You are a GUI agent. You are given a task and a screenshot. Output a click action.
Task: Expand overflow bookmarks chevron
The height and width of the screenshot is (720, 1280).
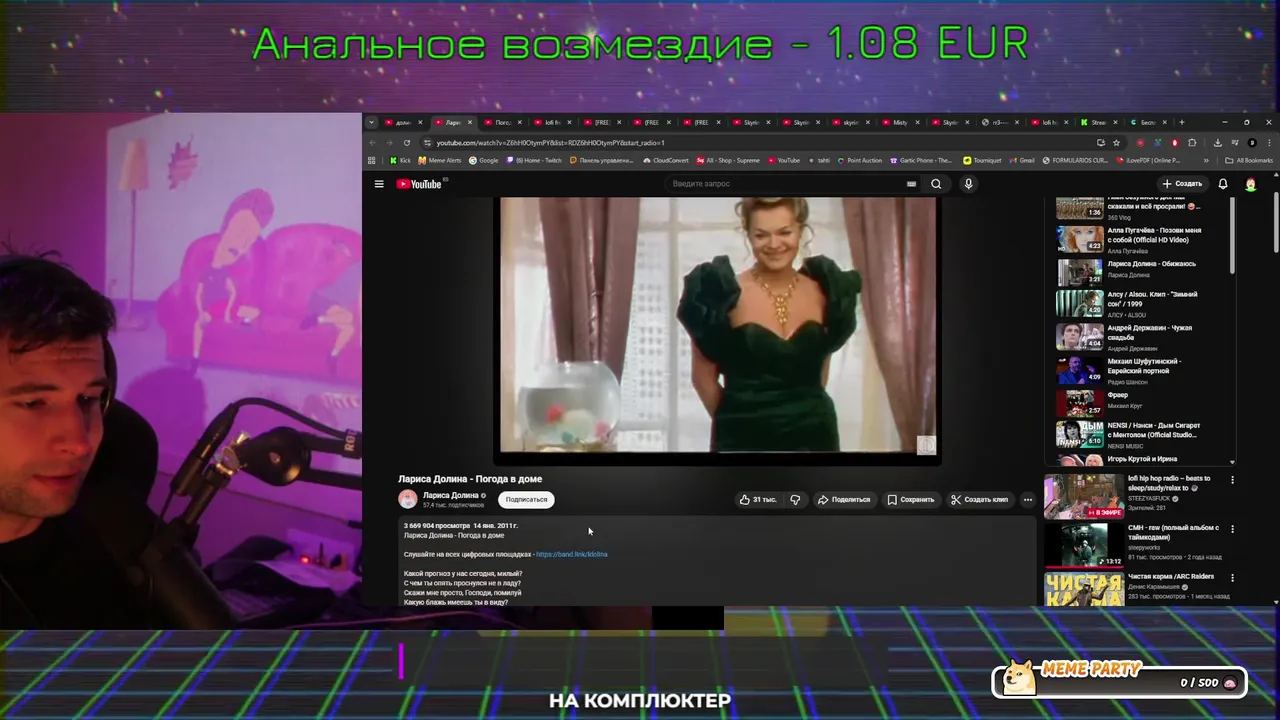(1206, 160)
